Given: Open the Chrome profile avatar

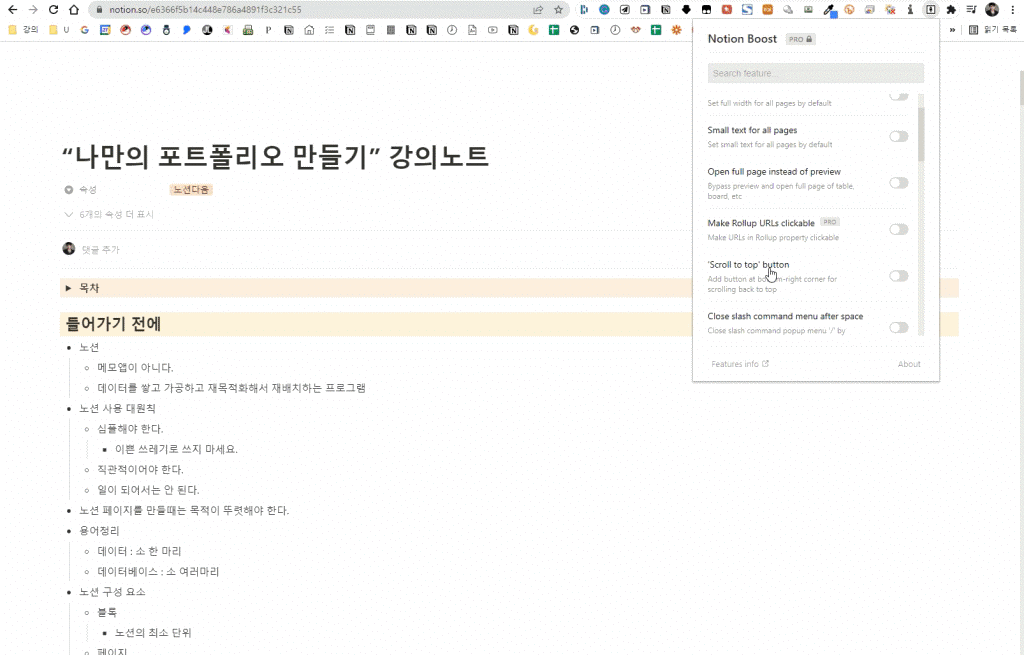Looking at the screenshot, I should click(x=992, y=10).
